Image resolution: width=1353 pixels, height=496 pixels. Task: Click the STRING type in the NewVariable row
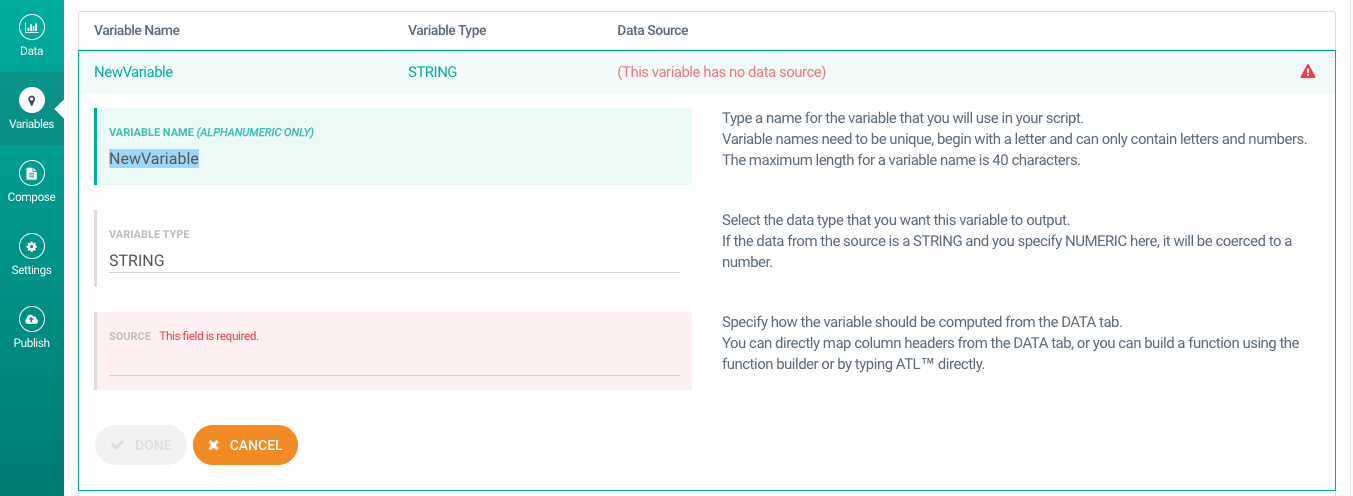432,72
